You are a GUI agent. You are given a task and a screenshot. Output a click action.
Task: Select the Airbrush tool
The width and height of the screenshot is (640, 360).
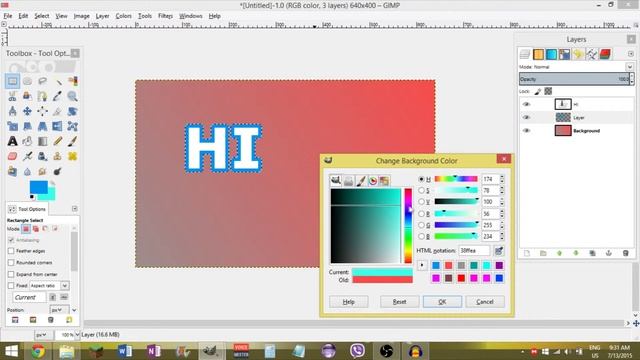27,156
